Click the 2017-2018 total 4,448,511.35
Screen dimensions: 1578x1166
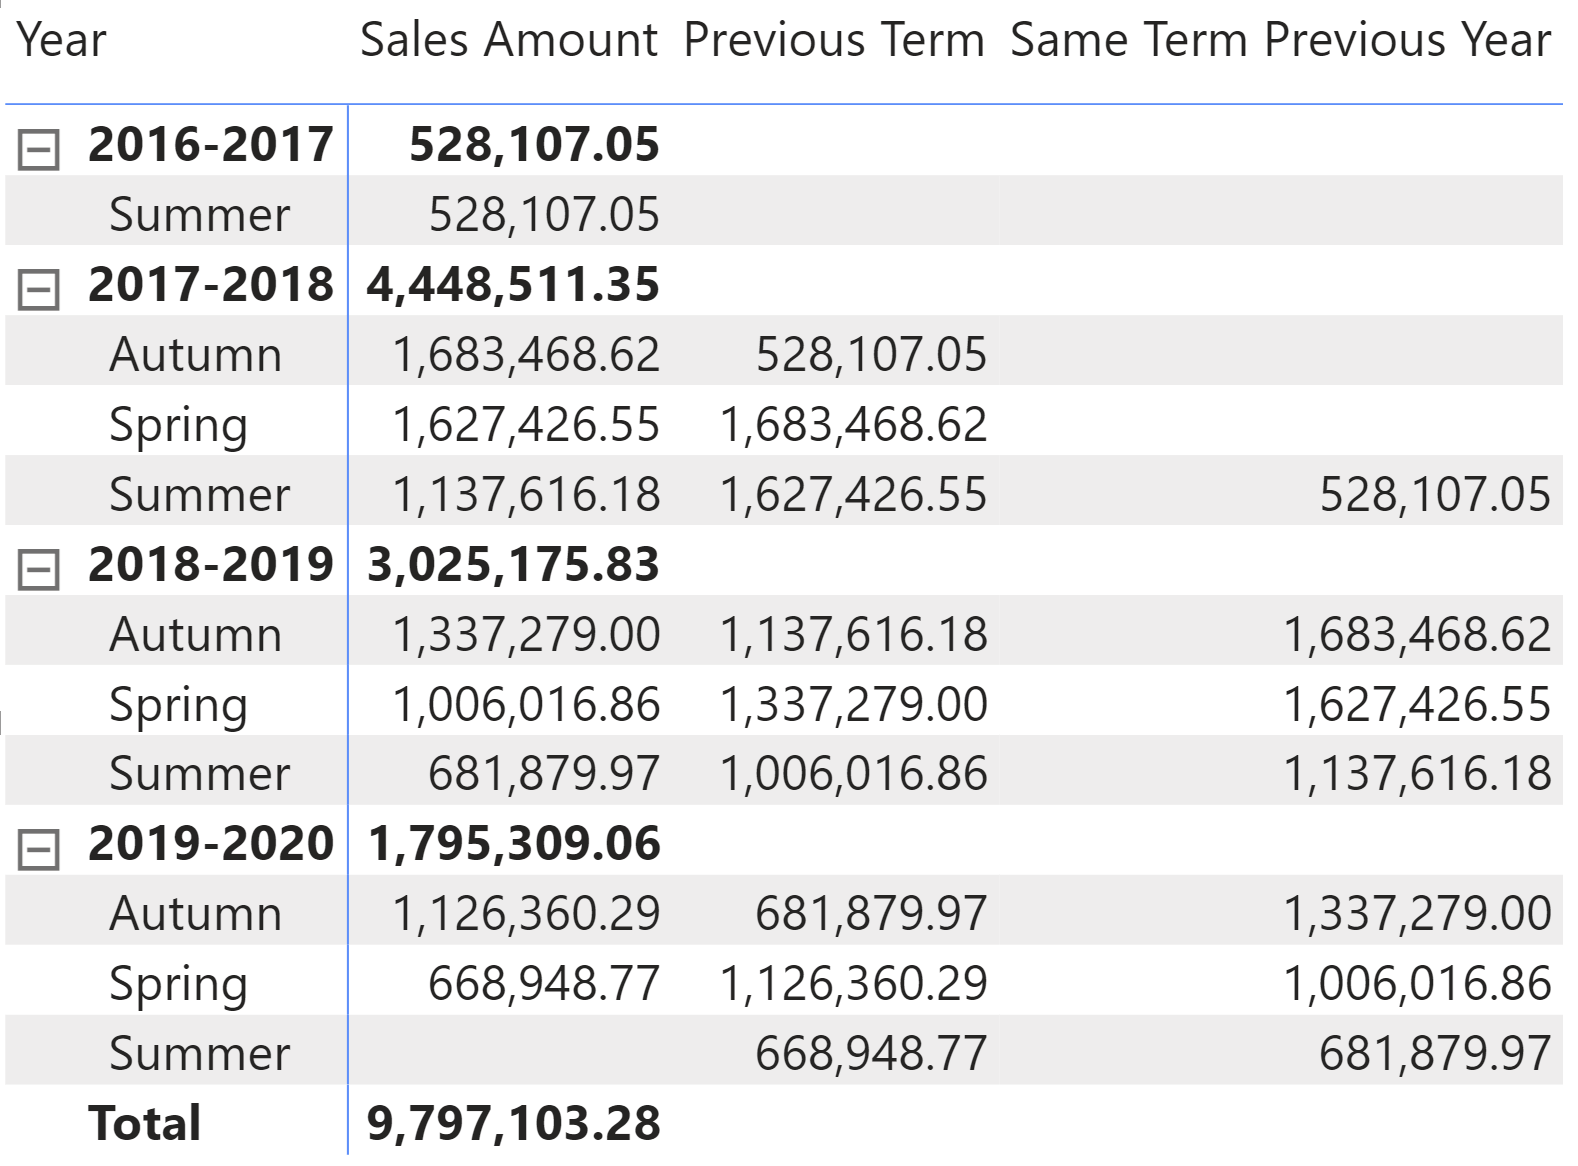pos(513,285)
